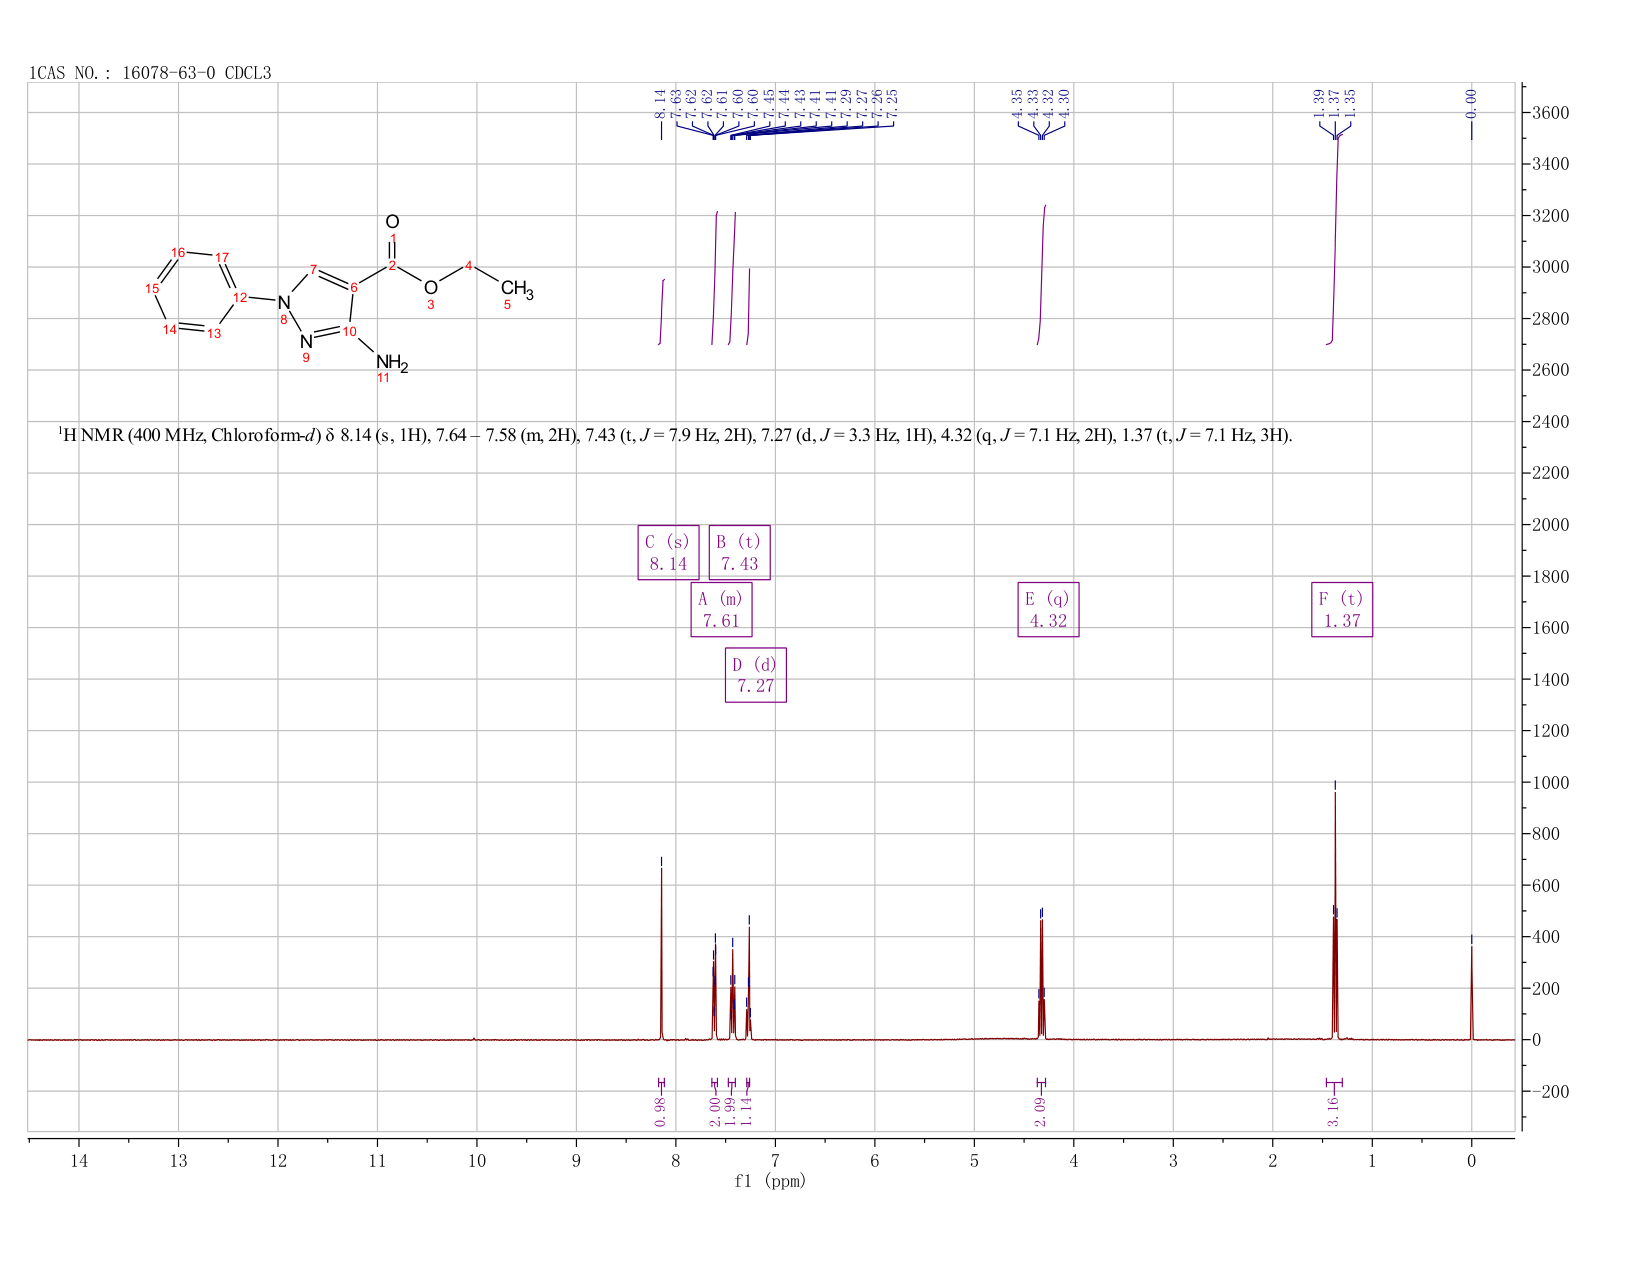Click the TMS peak at 0 ppm
This screenshot has height=1275, width=1650.
click(x=1471, y=990)
